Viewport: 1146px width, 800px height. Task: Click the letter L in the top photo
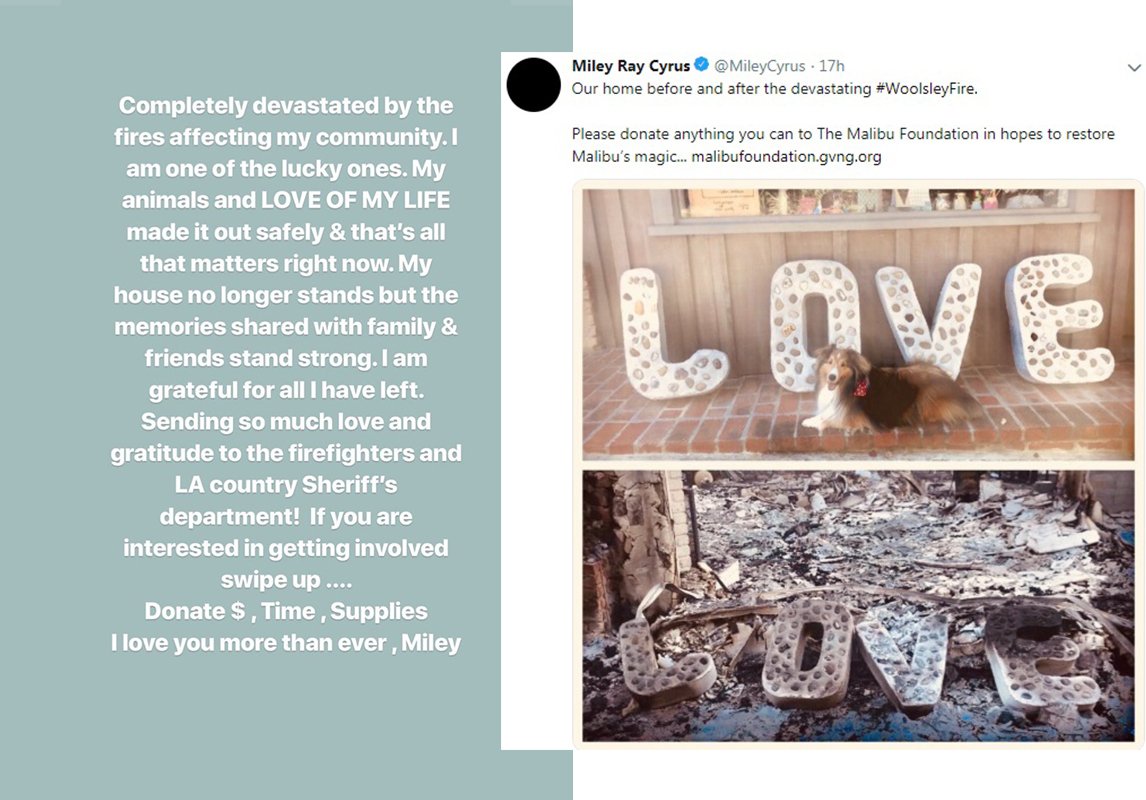669,333
